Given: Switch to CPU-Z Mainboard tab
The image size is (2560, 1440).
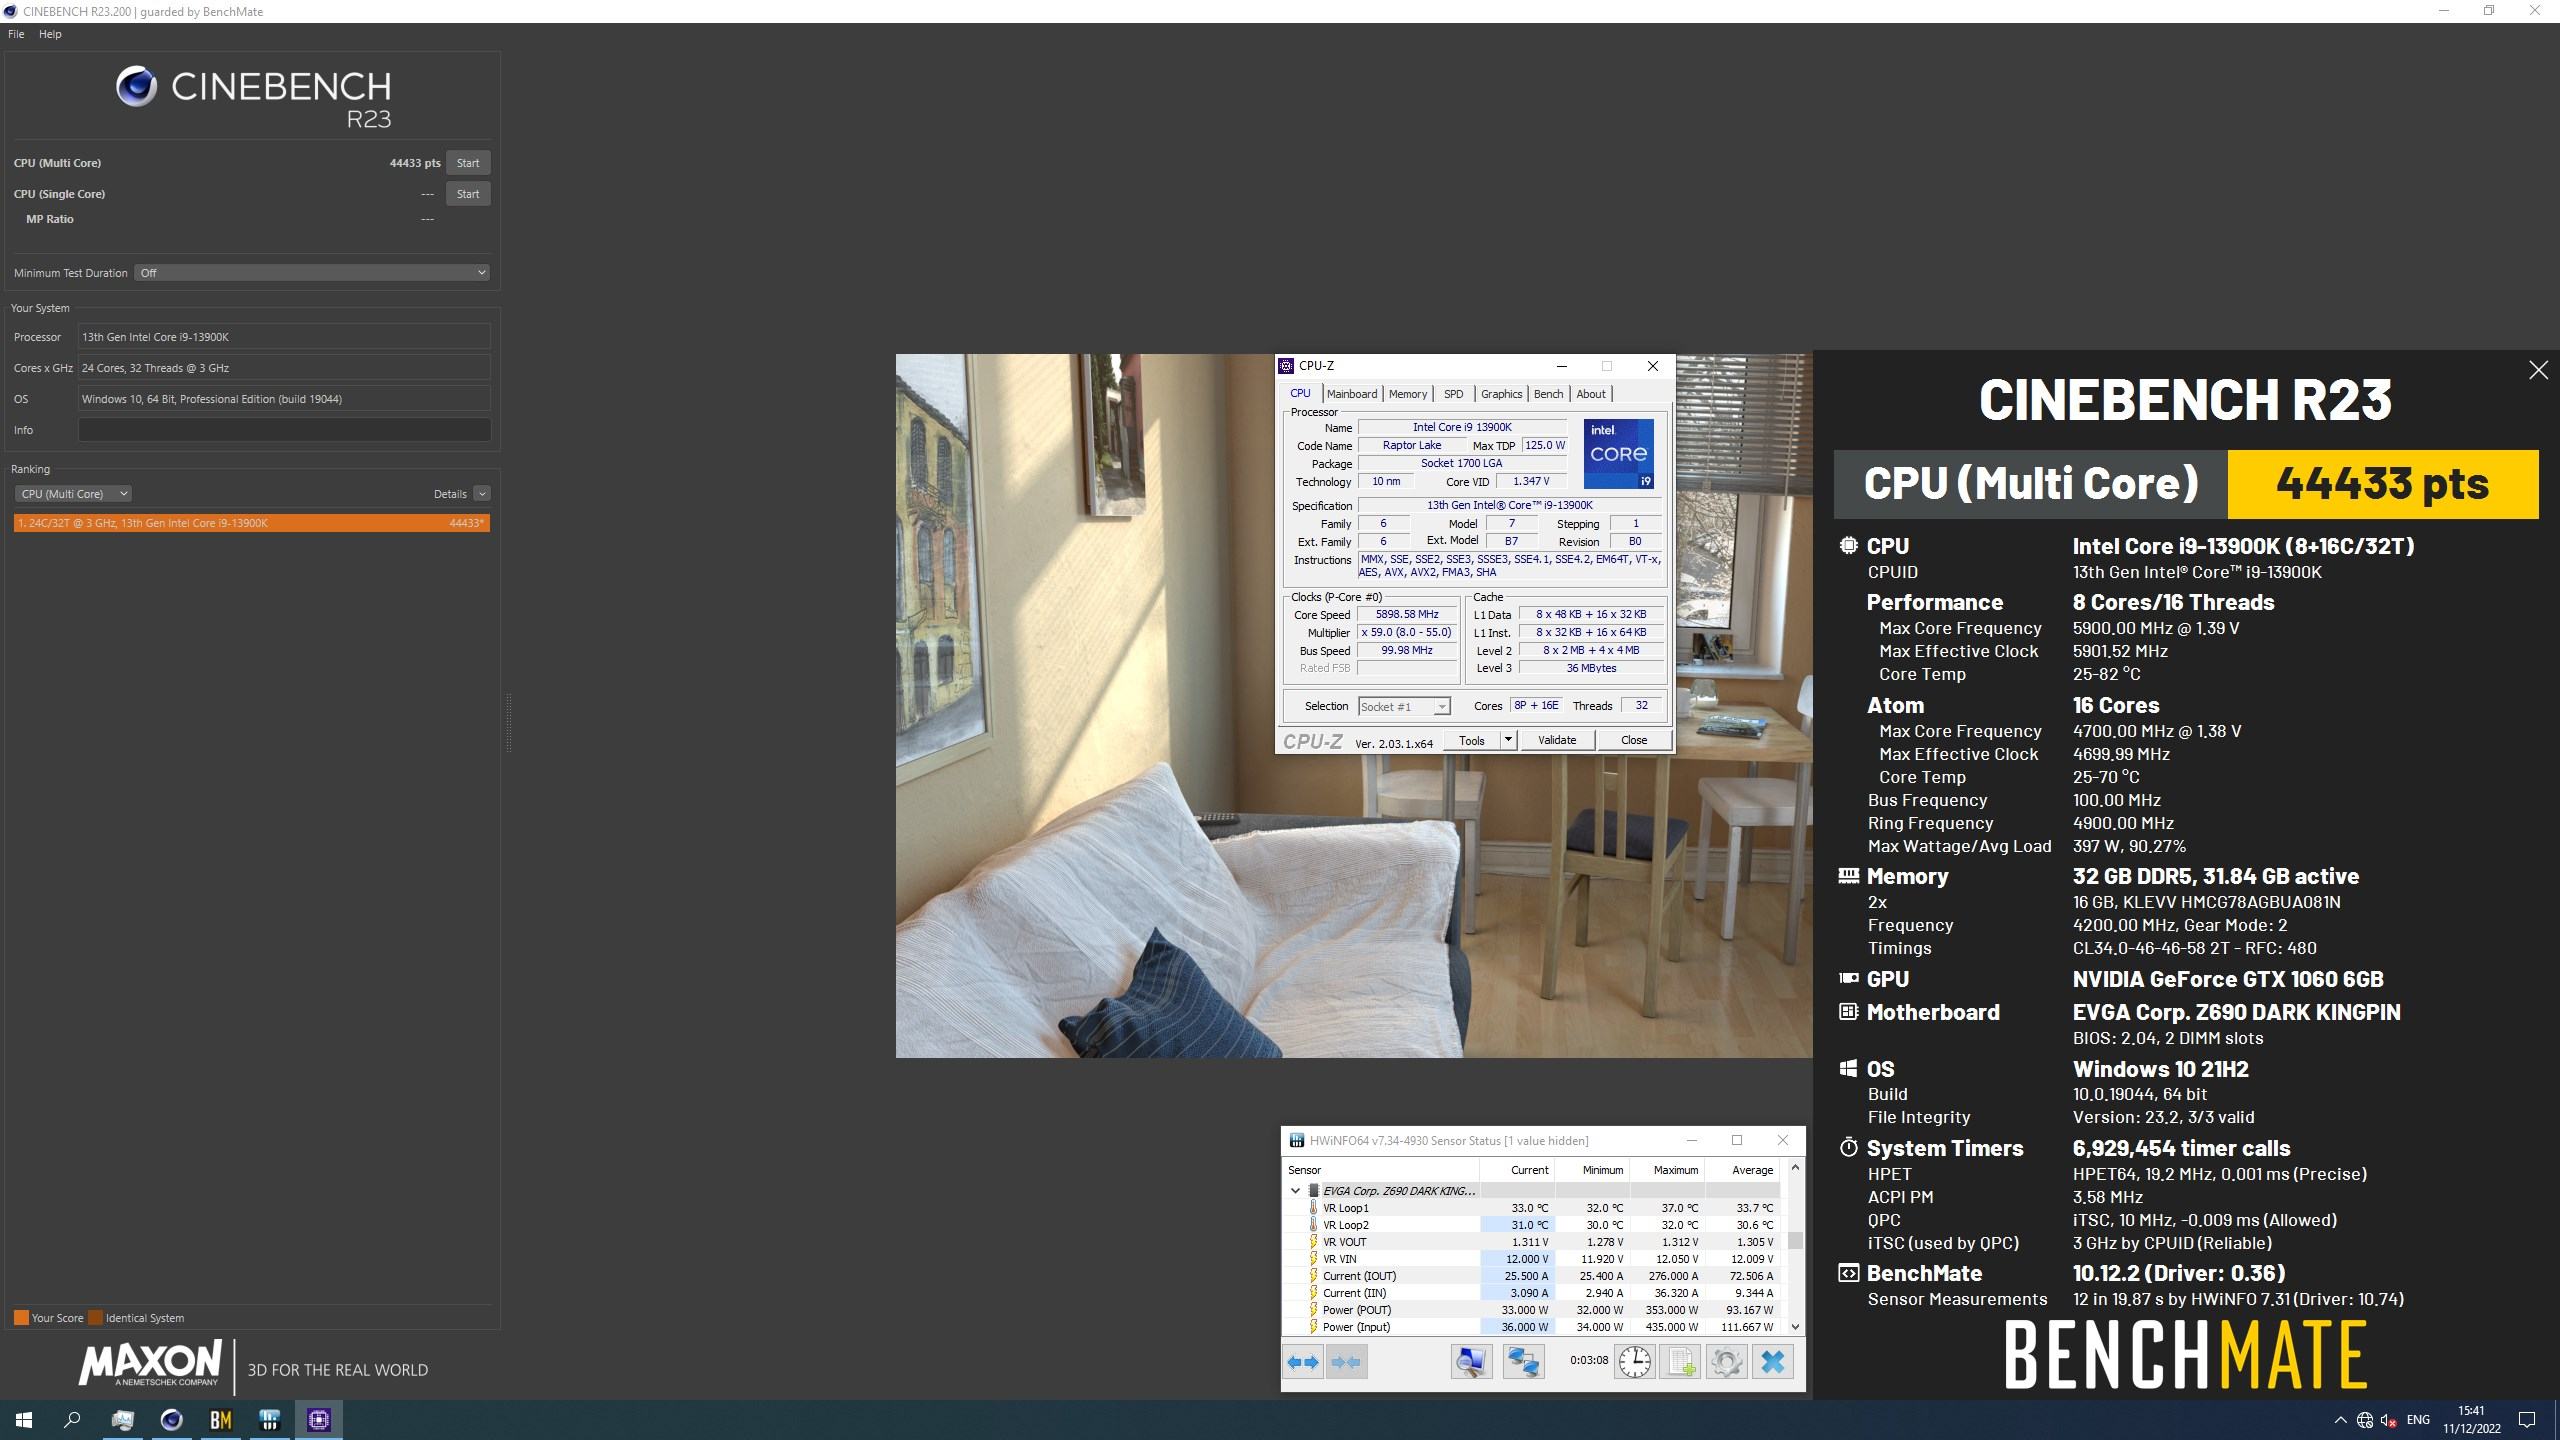Looking at the screenshot, I should [1352, 394].
